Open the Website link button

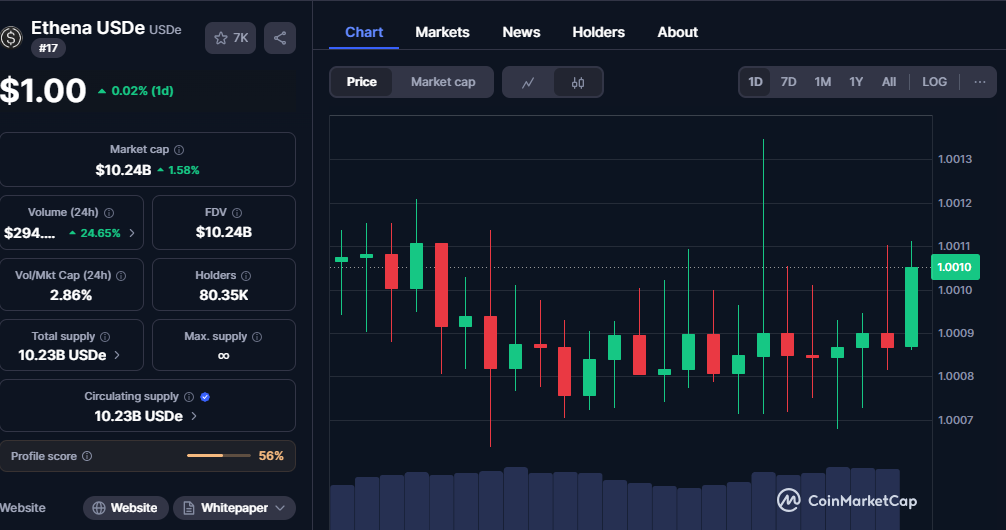[125, 508]
